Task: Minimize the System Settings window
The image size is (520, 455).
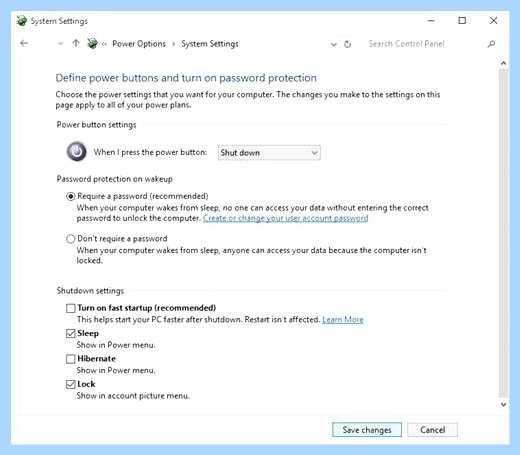Action: (x=431, y=21)
